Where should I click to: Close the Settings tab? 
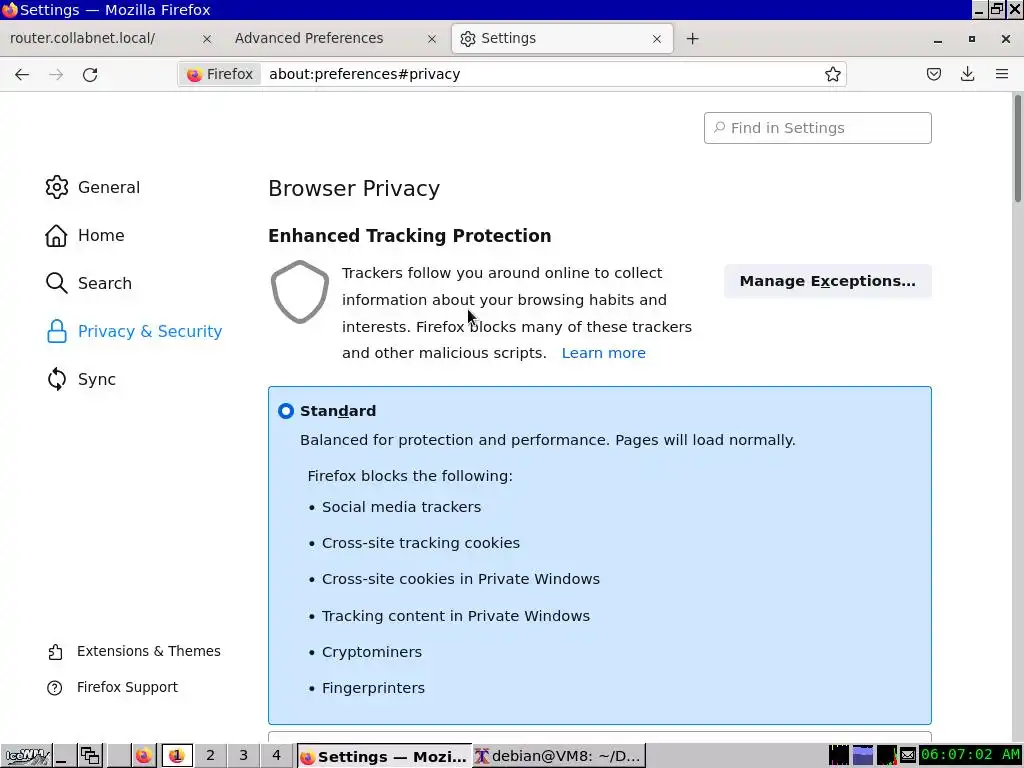(x=657, y=39)
